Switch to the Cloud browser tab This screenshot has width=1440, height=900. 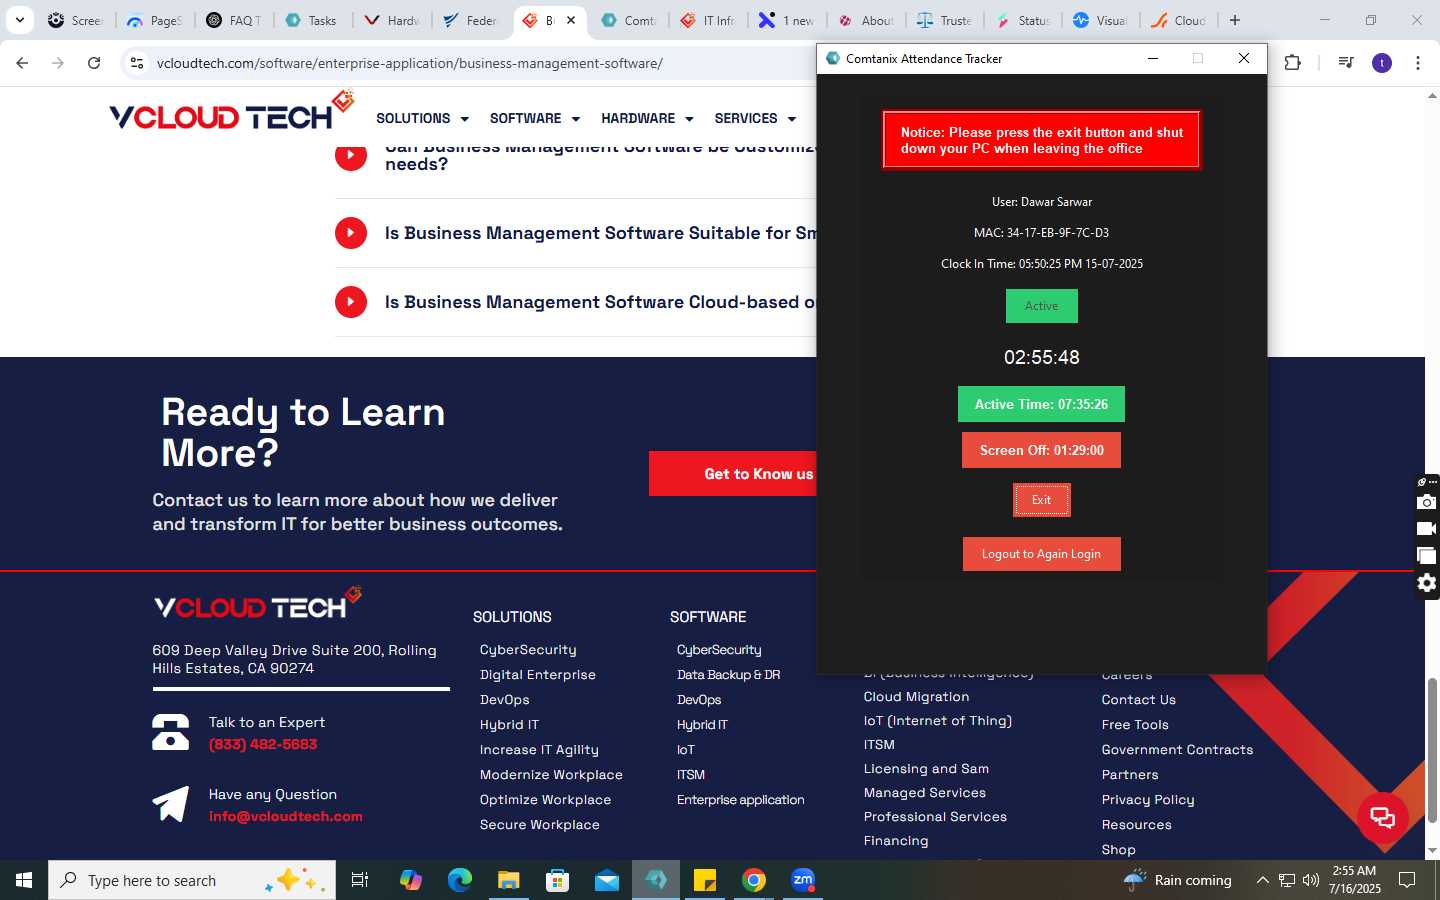pos(1180,20)
